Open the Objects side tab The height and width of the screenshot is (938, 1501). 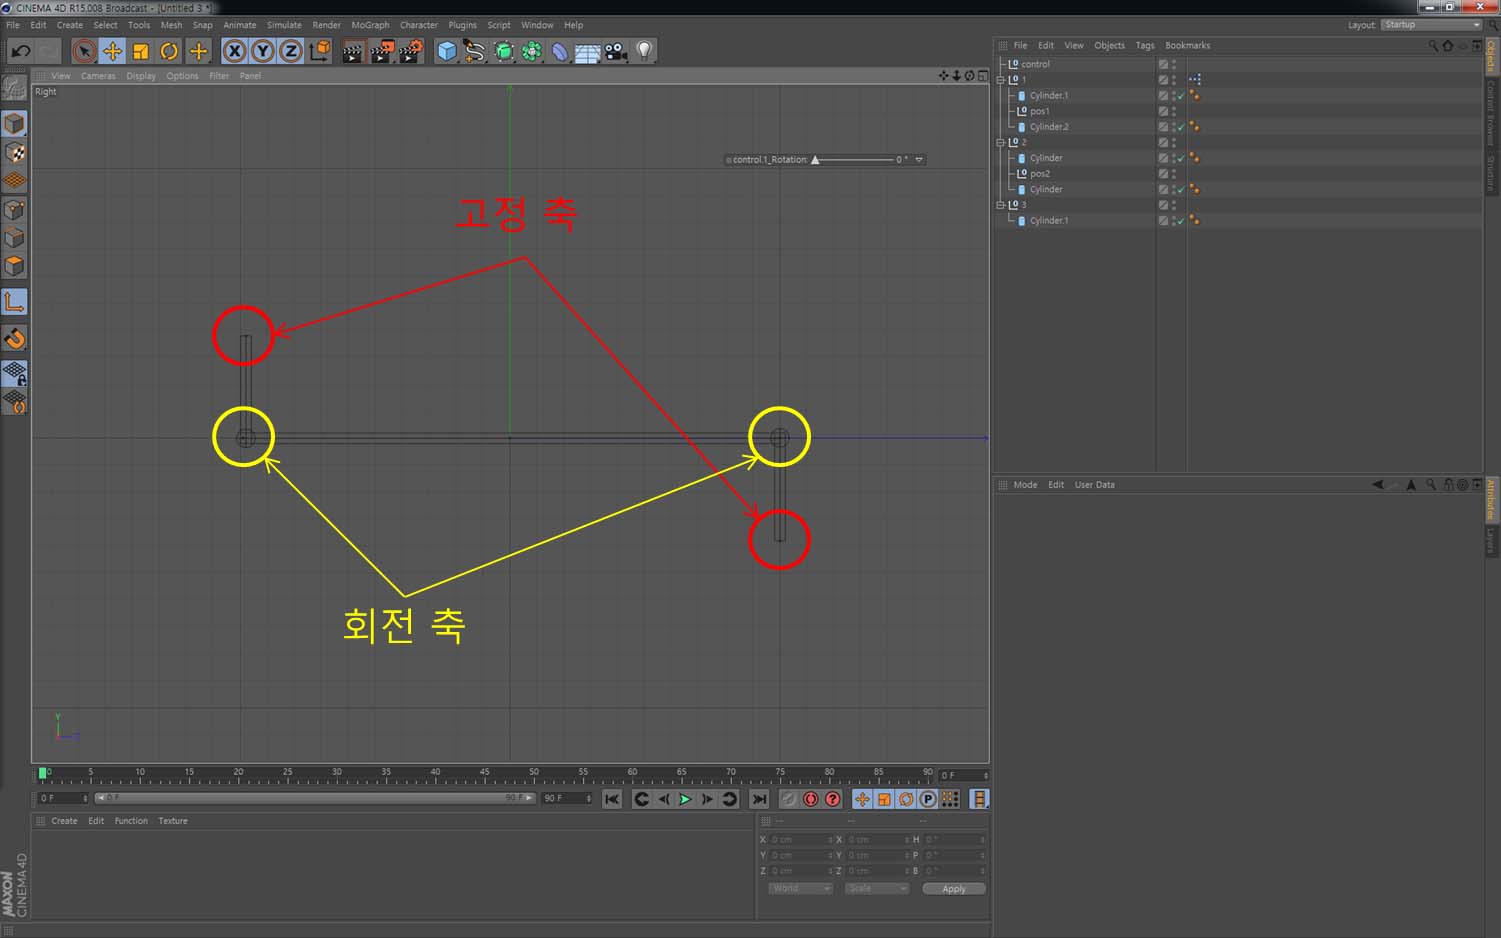coord(1491,55)
